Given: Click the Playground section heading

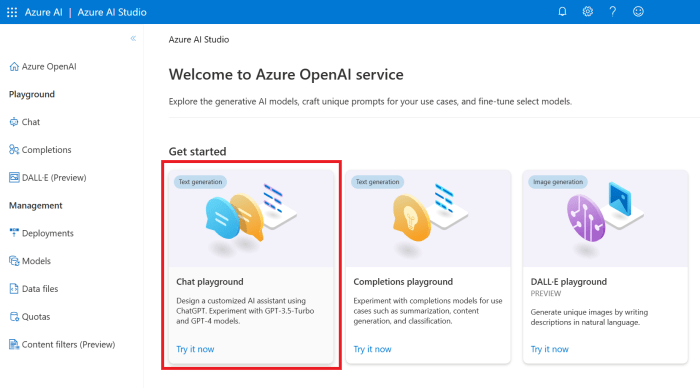Looking at the screenshot, I should [32, 94].
